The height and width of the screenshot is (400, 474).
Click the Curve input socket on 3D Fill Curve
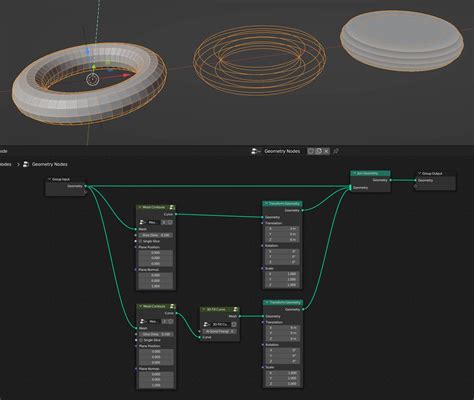[x=200, y=337]
